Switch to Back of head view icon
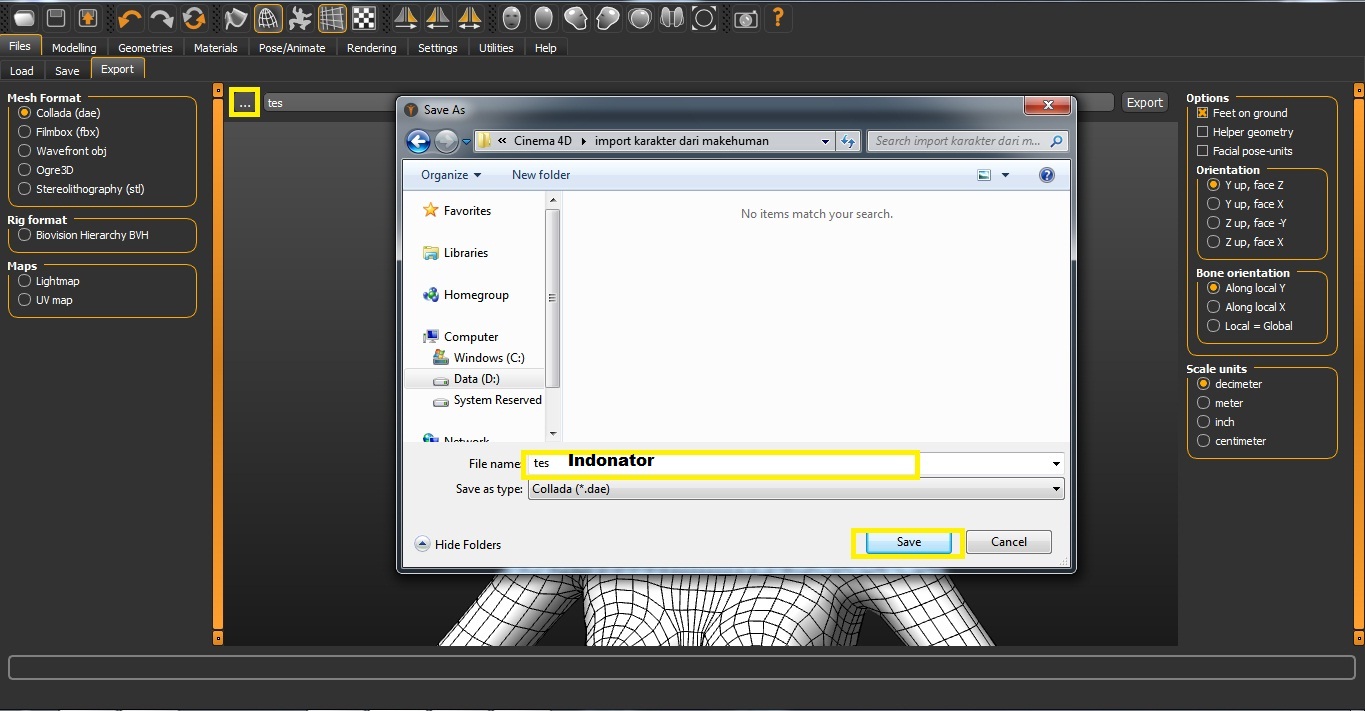Viewport: 1365px width, 711px height. pos(544,18)
